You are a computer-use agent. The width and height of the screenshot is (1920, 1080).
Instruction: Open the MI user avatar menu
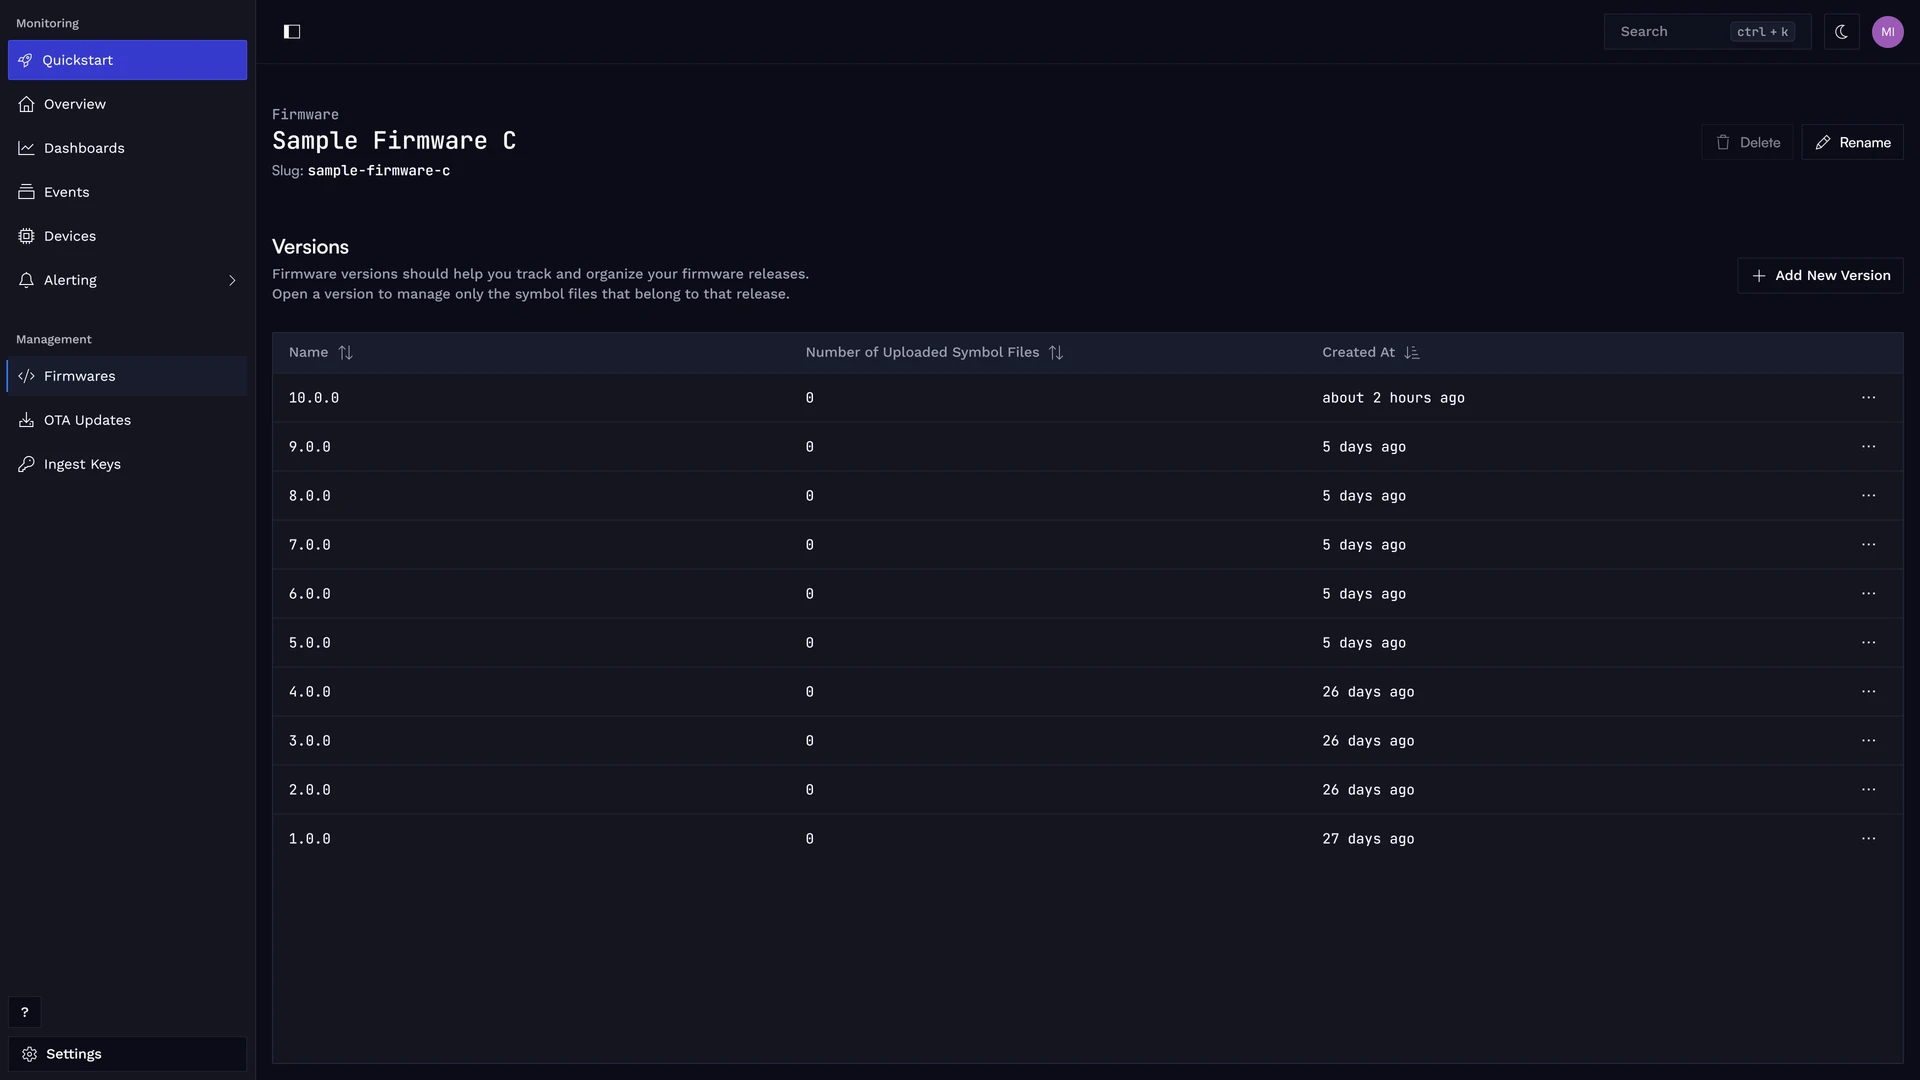[x=1887, y=32]
